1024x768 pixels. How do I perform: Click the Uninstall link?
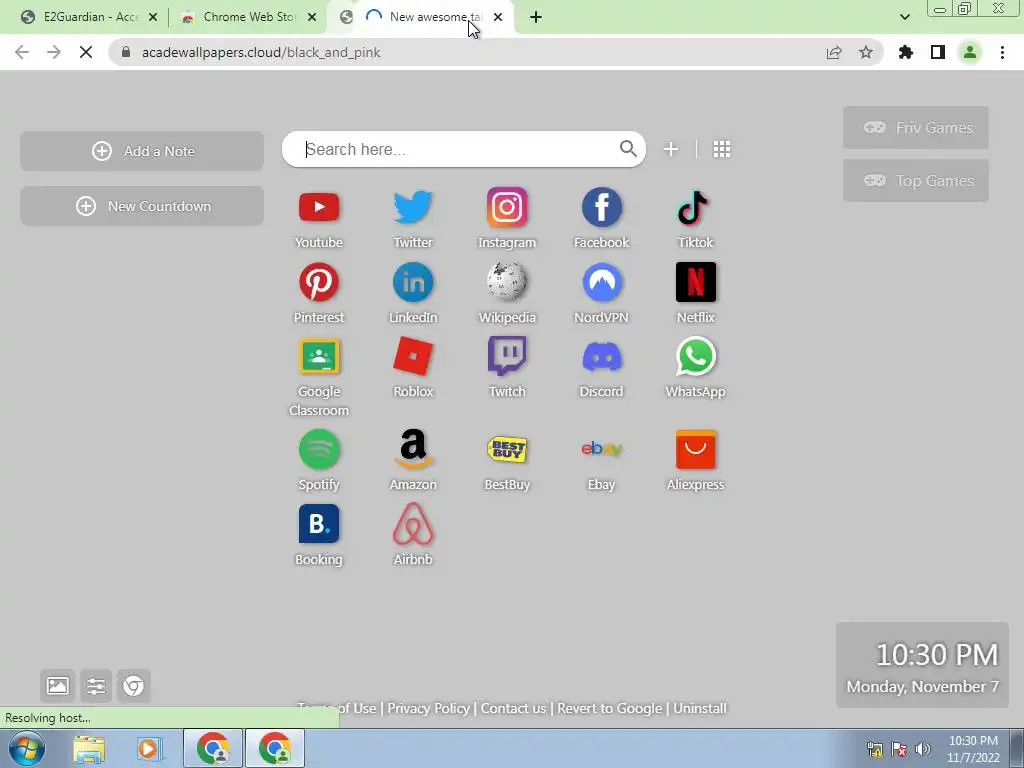(699, 708)
